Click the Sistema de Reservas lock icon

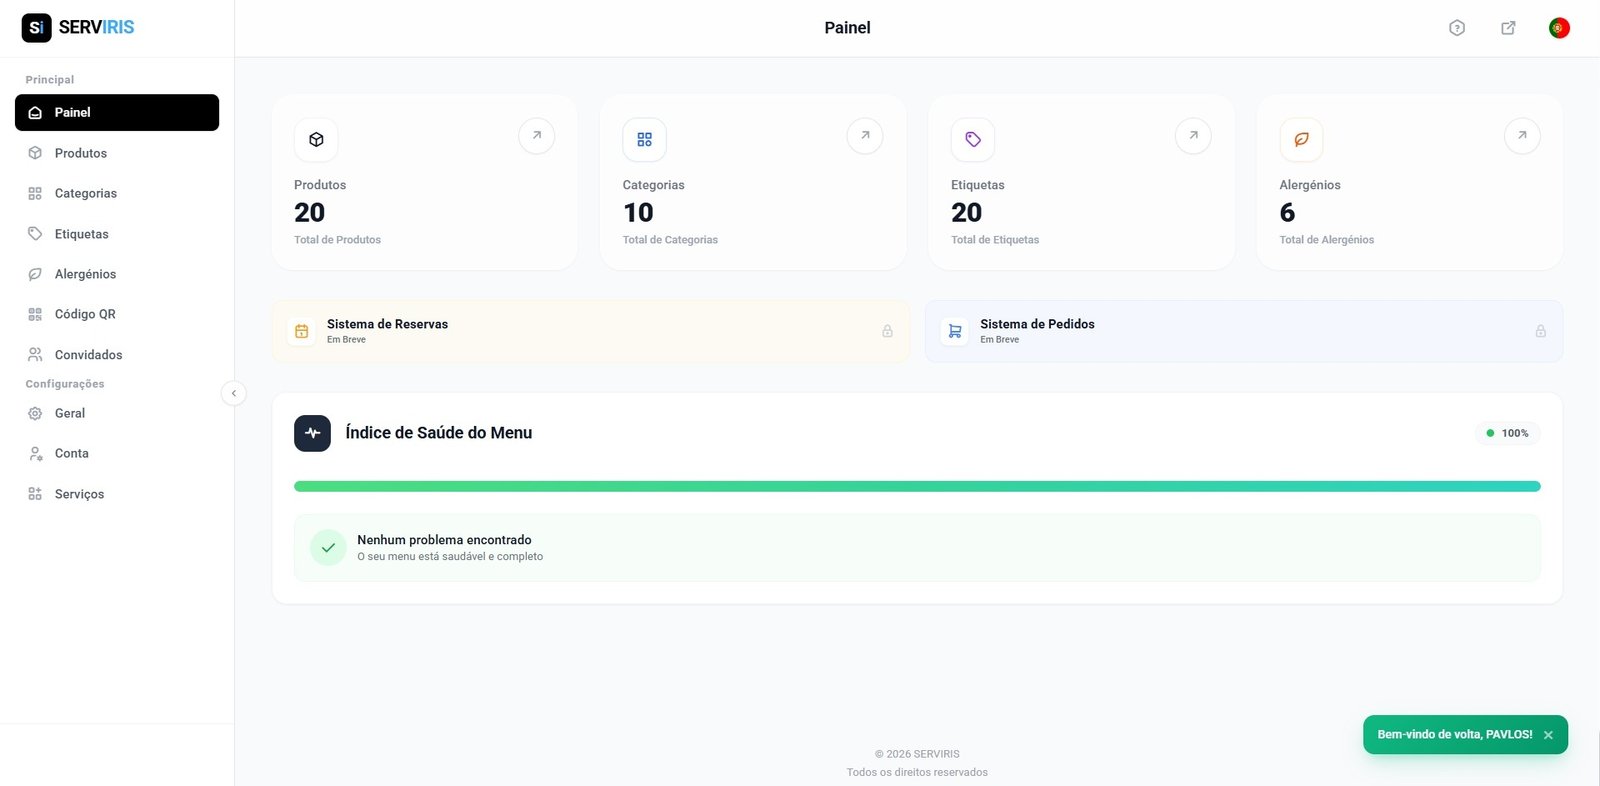(887, 331)
